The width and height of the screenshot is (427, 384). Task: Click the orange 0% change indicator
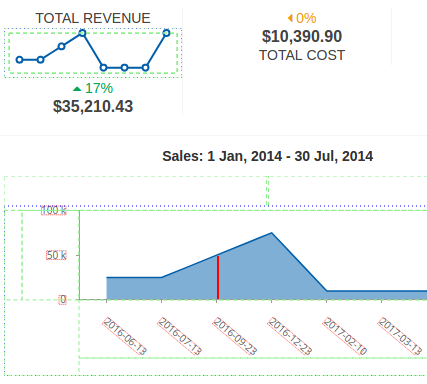point(302,18)
